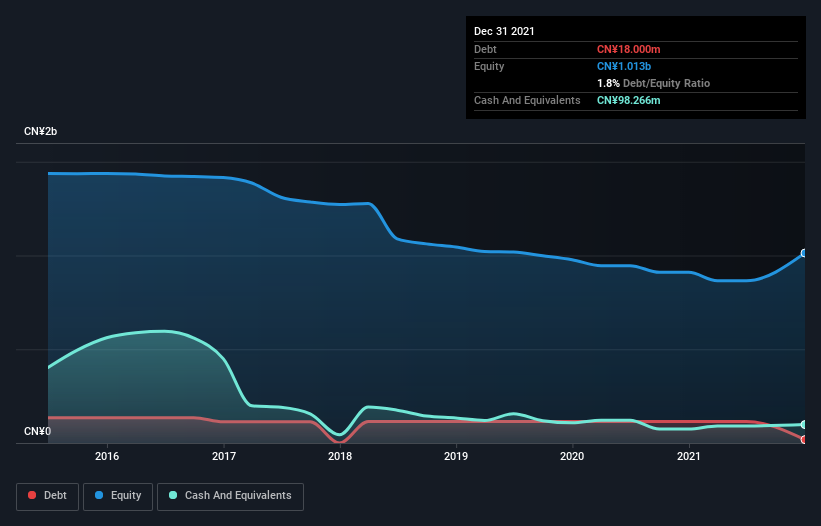Click Cash And Equivalents label in tooltip
This screenshot has height=526, width=821.
click(527, 100)
